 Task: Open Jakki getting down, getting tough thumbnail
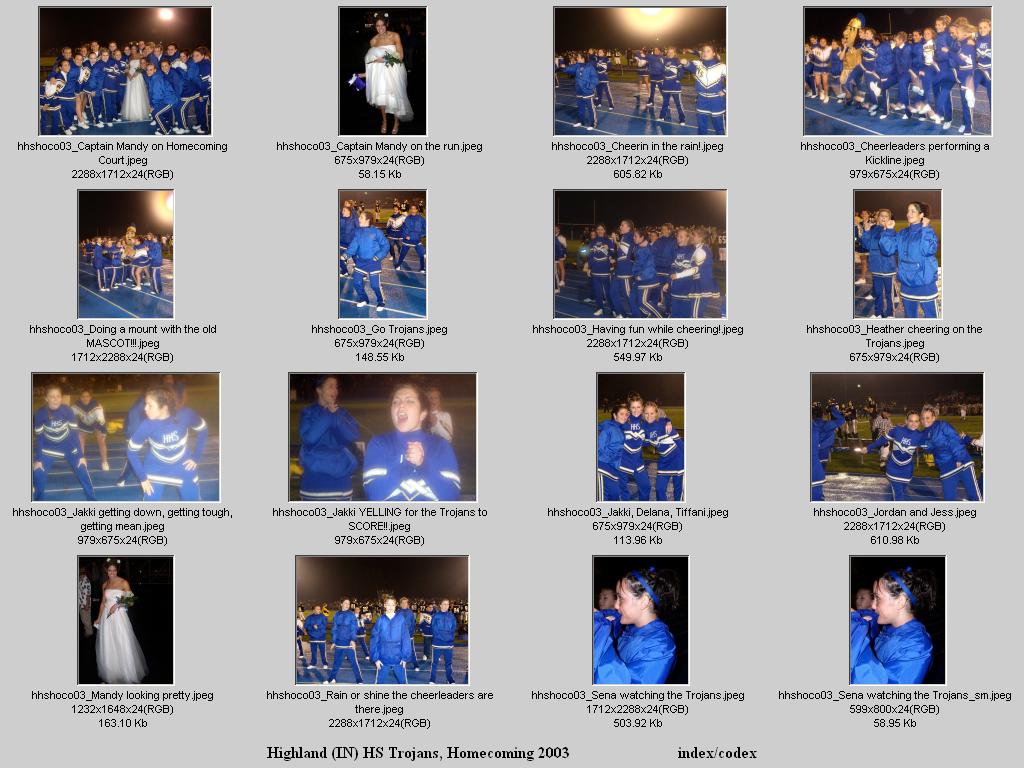(x=125, y=437)
